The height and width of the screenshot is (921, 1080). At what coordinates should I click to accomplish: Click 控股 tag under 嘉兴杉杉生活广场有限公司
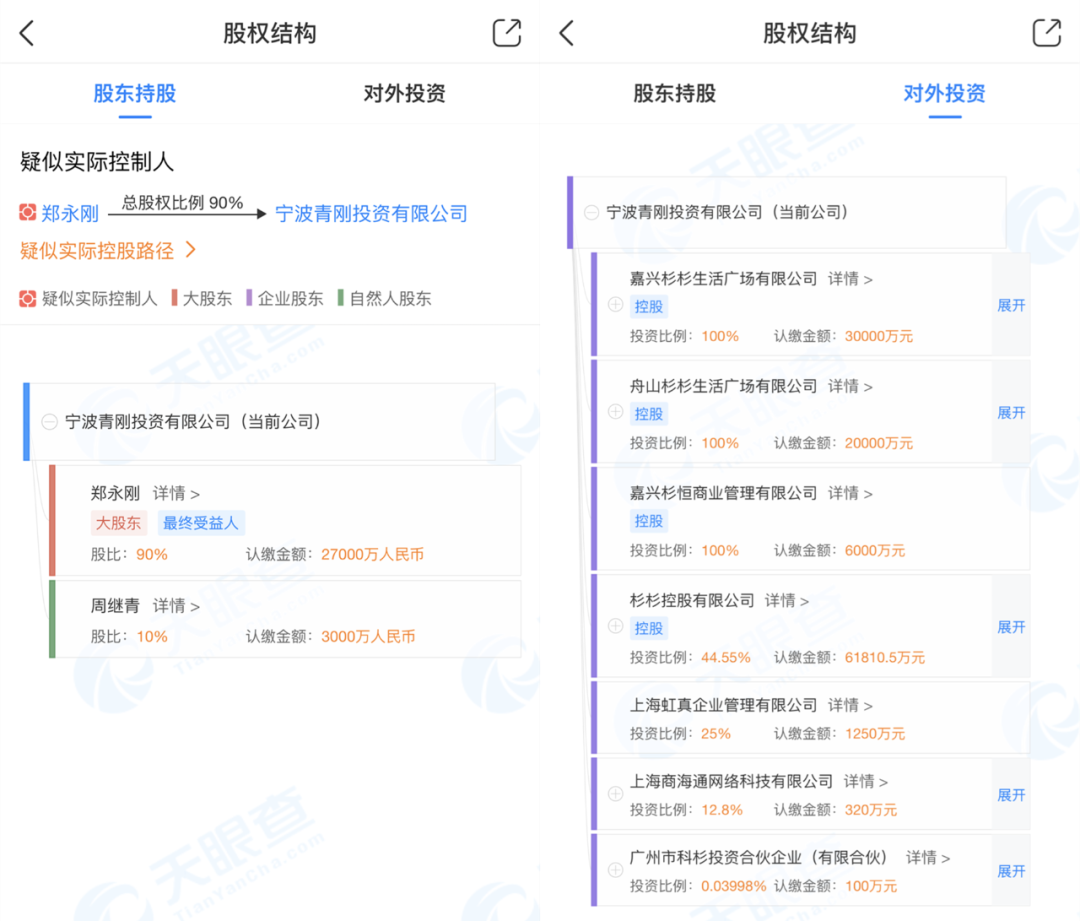[648, 307]
